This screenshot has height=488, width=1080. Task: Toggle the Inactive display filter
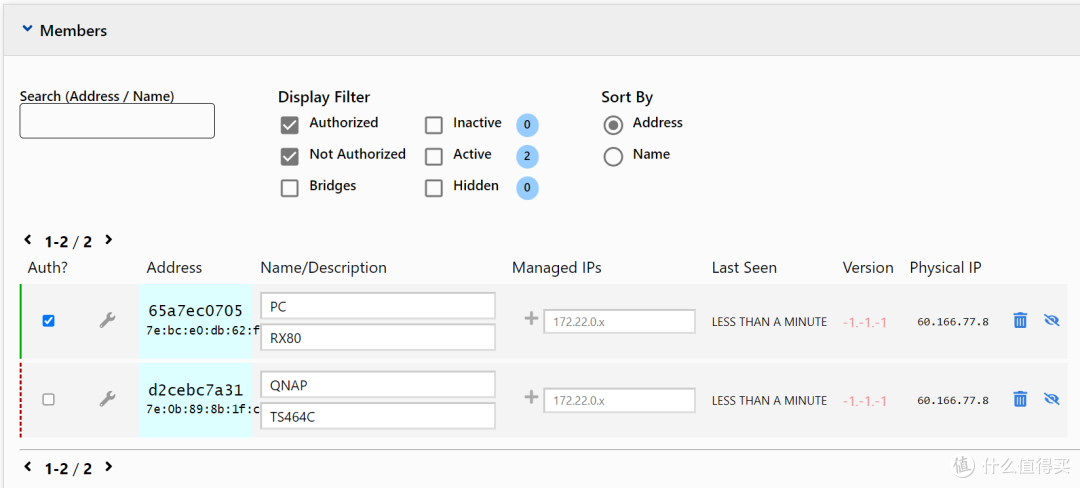pyautogui.click(x=434, y=125)
